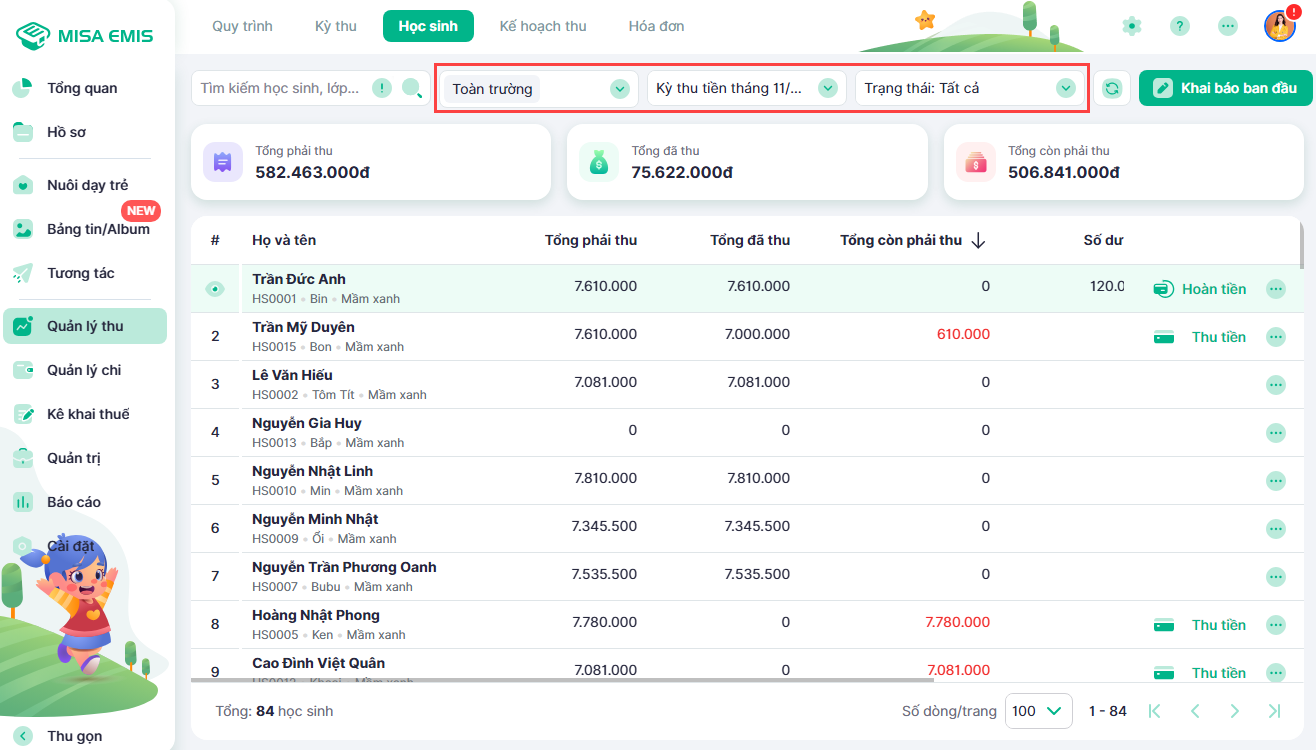Click the Khai báo ban đầu button
The height and width of the screenshot is (750, 1316).
[1224, 88]
